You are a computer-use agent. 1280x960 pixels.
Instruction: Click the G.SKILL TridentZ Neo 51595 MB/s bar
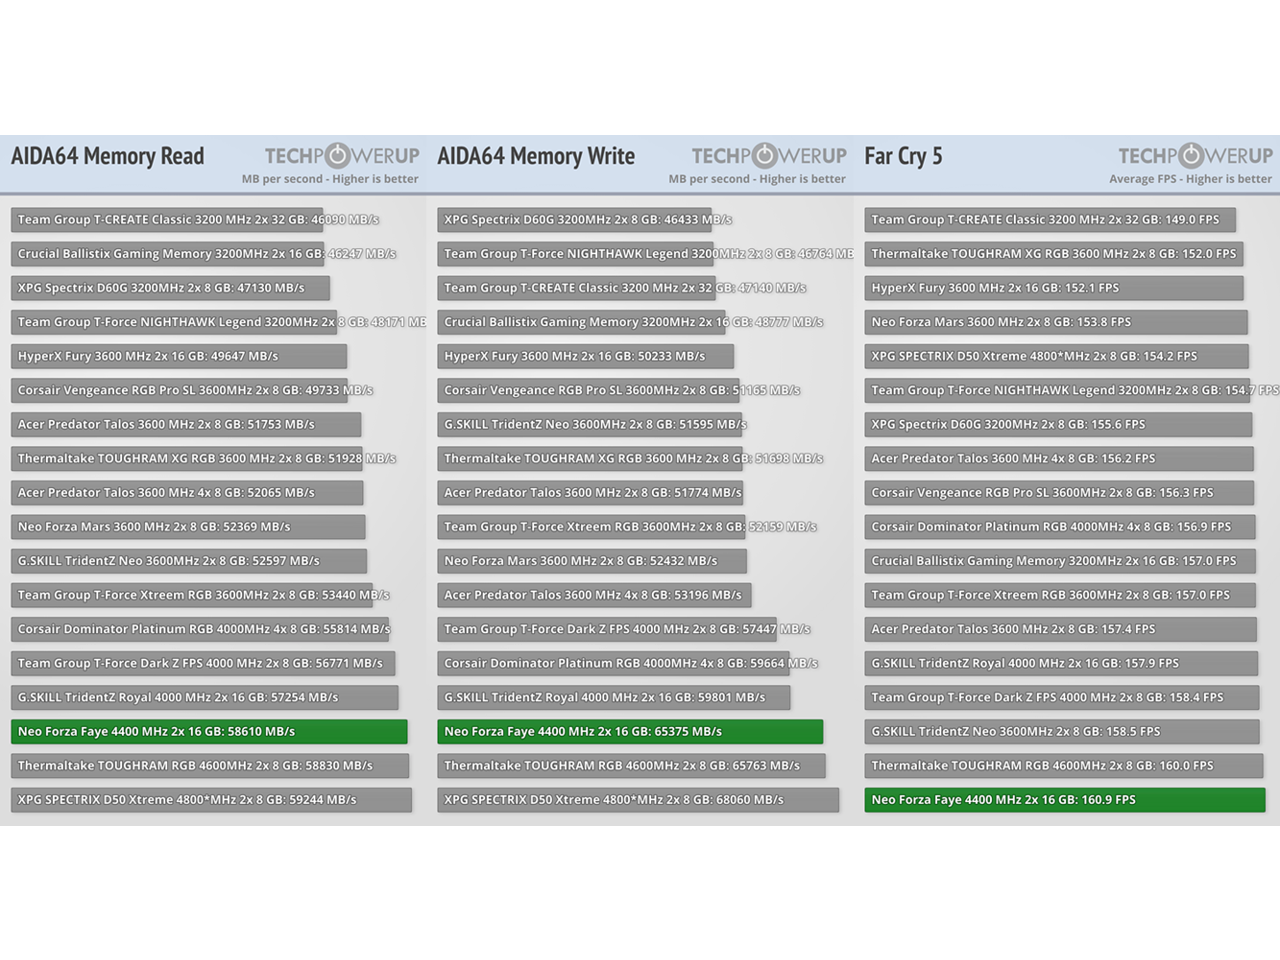(590, 424)
